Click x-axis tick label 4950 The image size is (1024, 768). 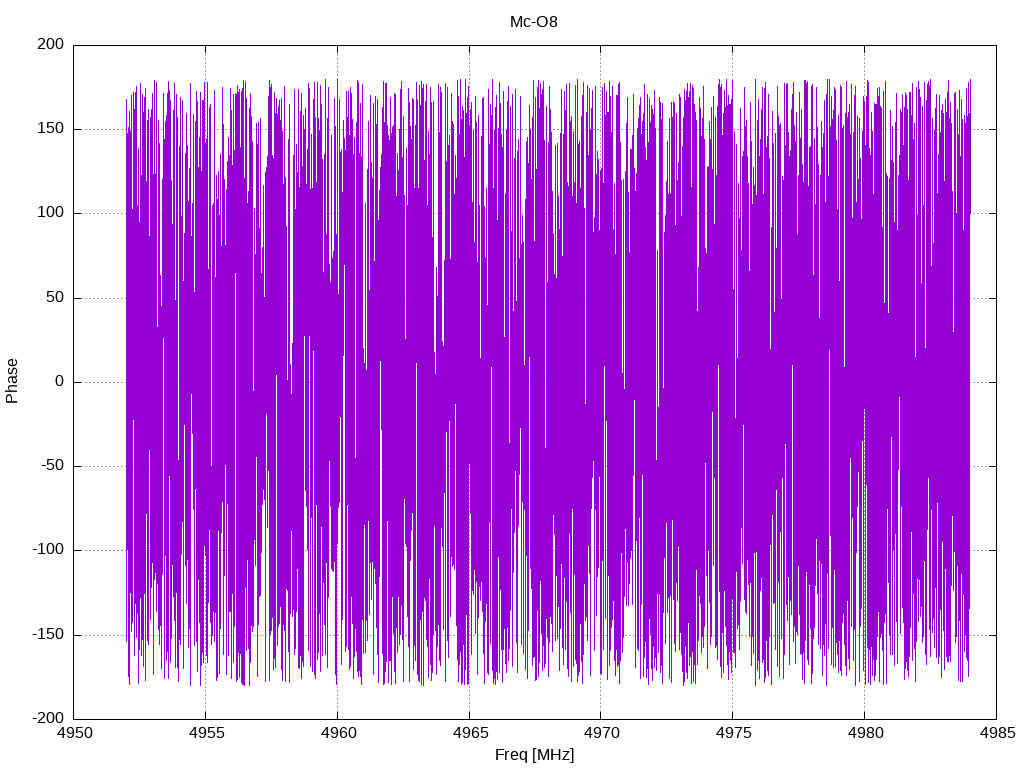tap(74, 733)
